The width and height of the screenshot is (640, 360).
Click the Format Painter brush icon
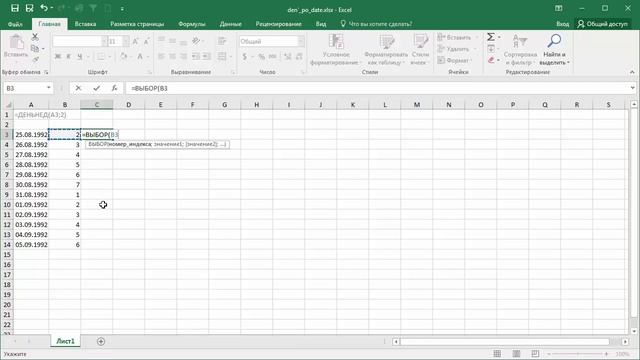point(35,60)
